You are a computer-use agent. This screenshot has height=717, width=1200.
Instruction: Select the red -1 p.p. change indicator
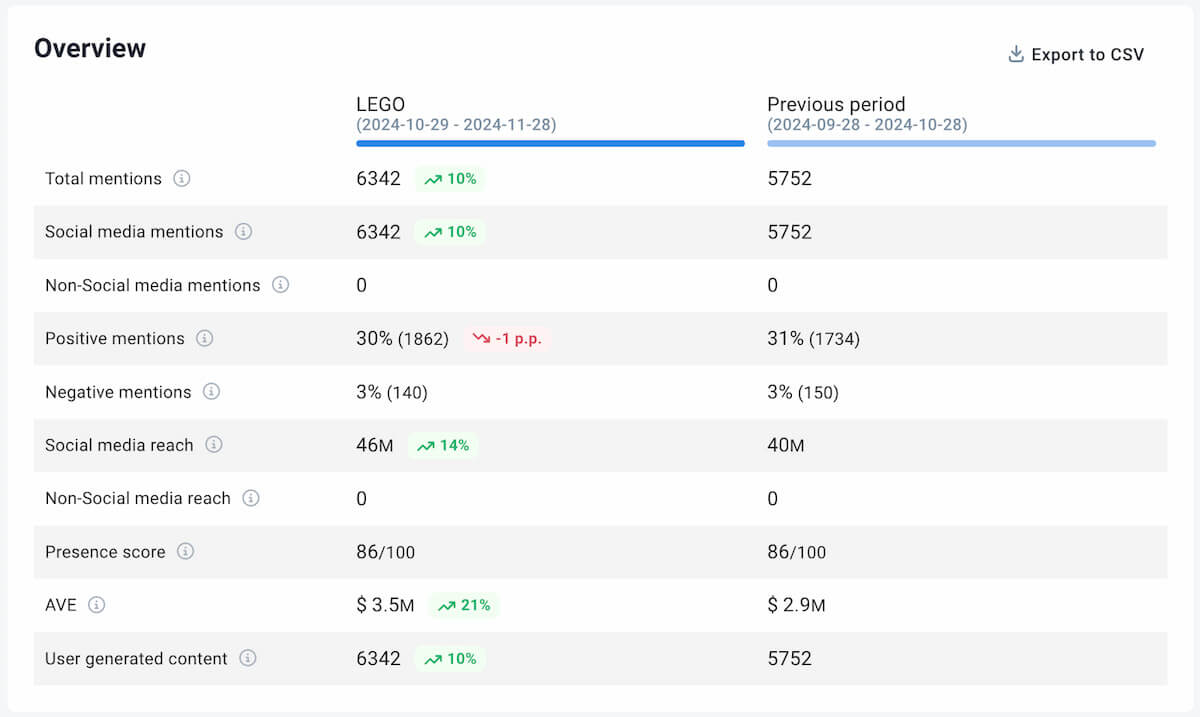pyautogui.click(x=508, y=338)
